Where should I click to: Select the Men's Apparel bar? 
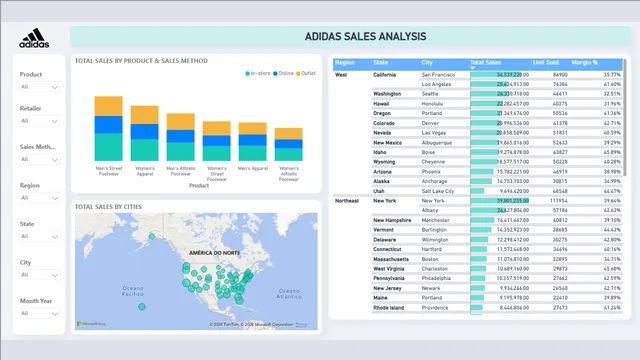tap(253, 142)
